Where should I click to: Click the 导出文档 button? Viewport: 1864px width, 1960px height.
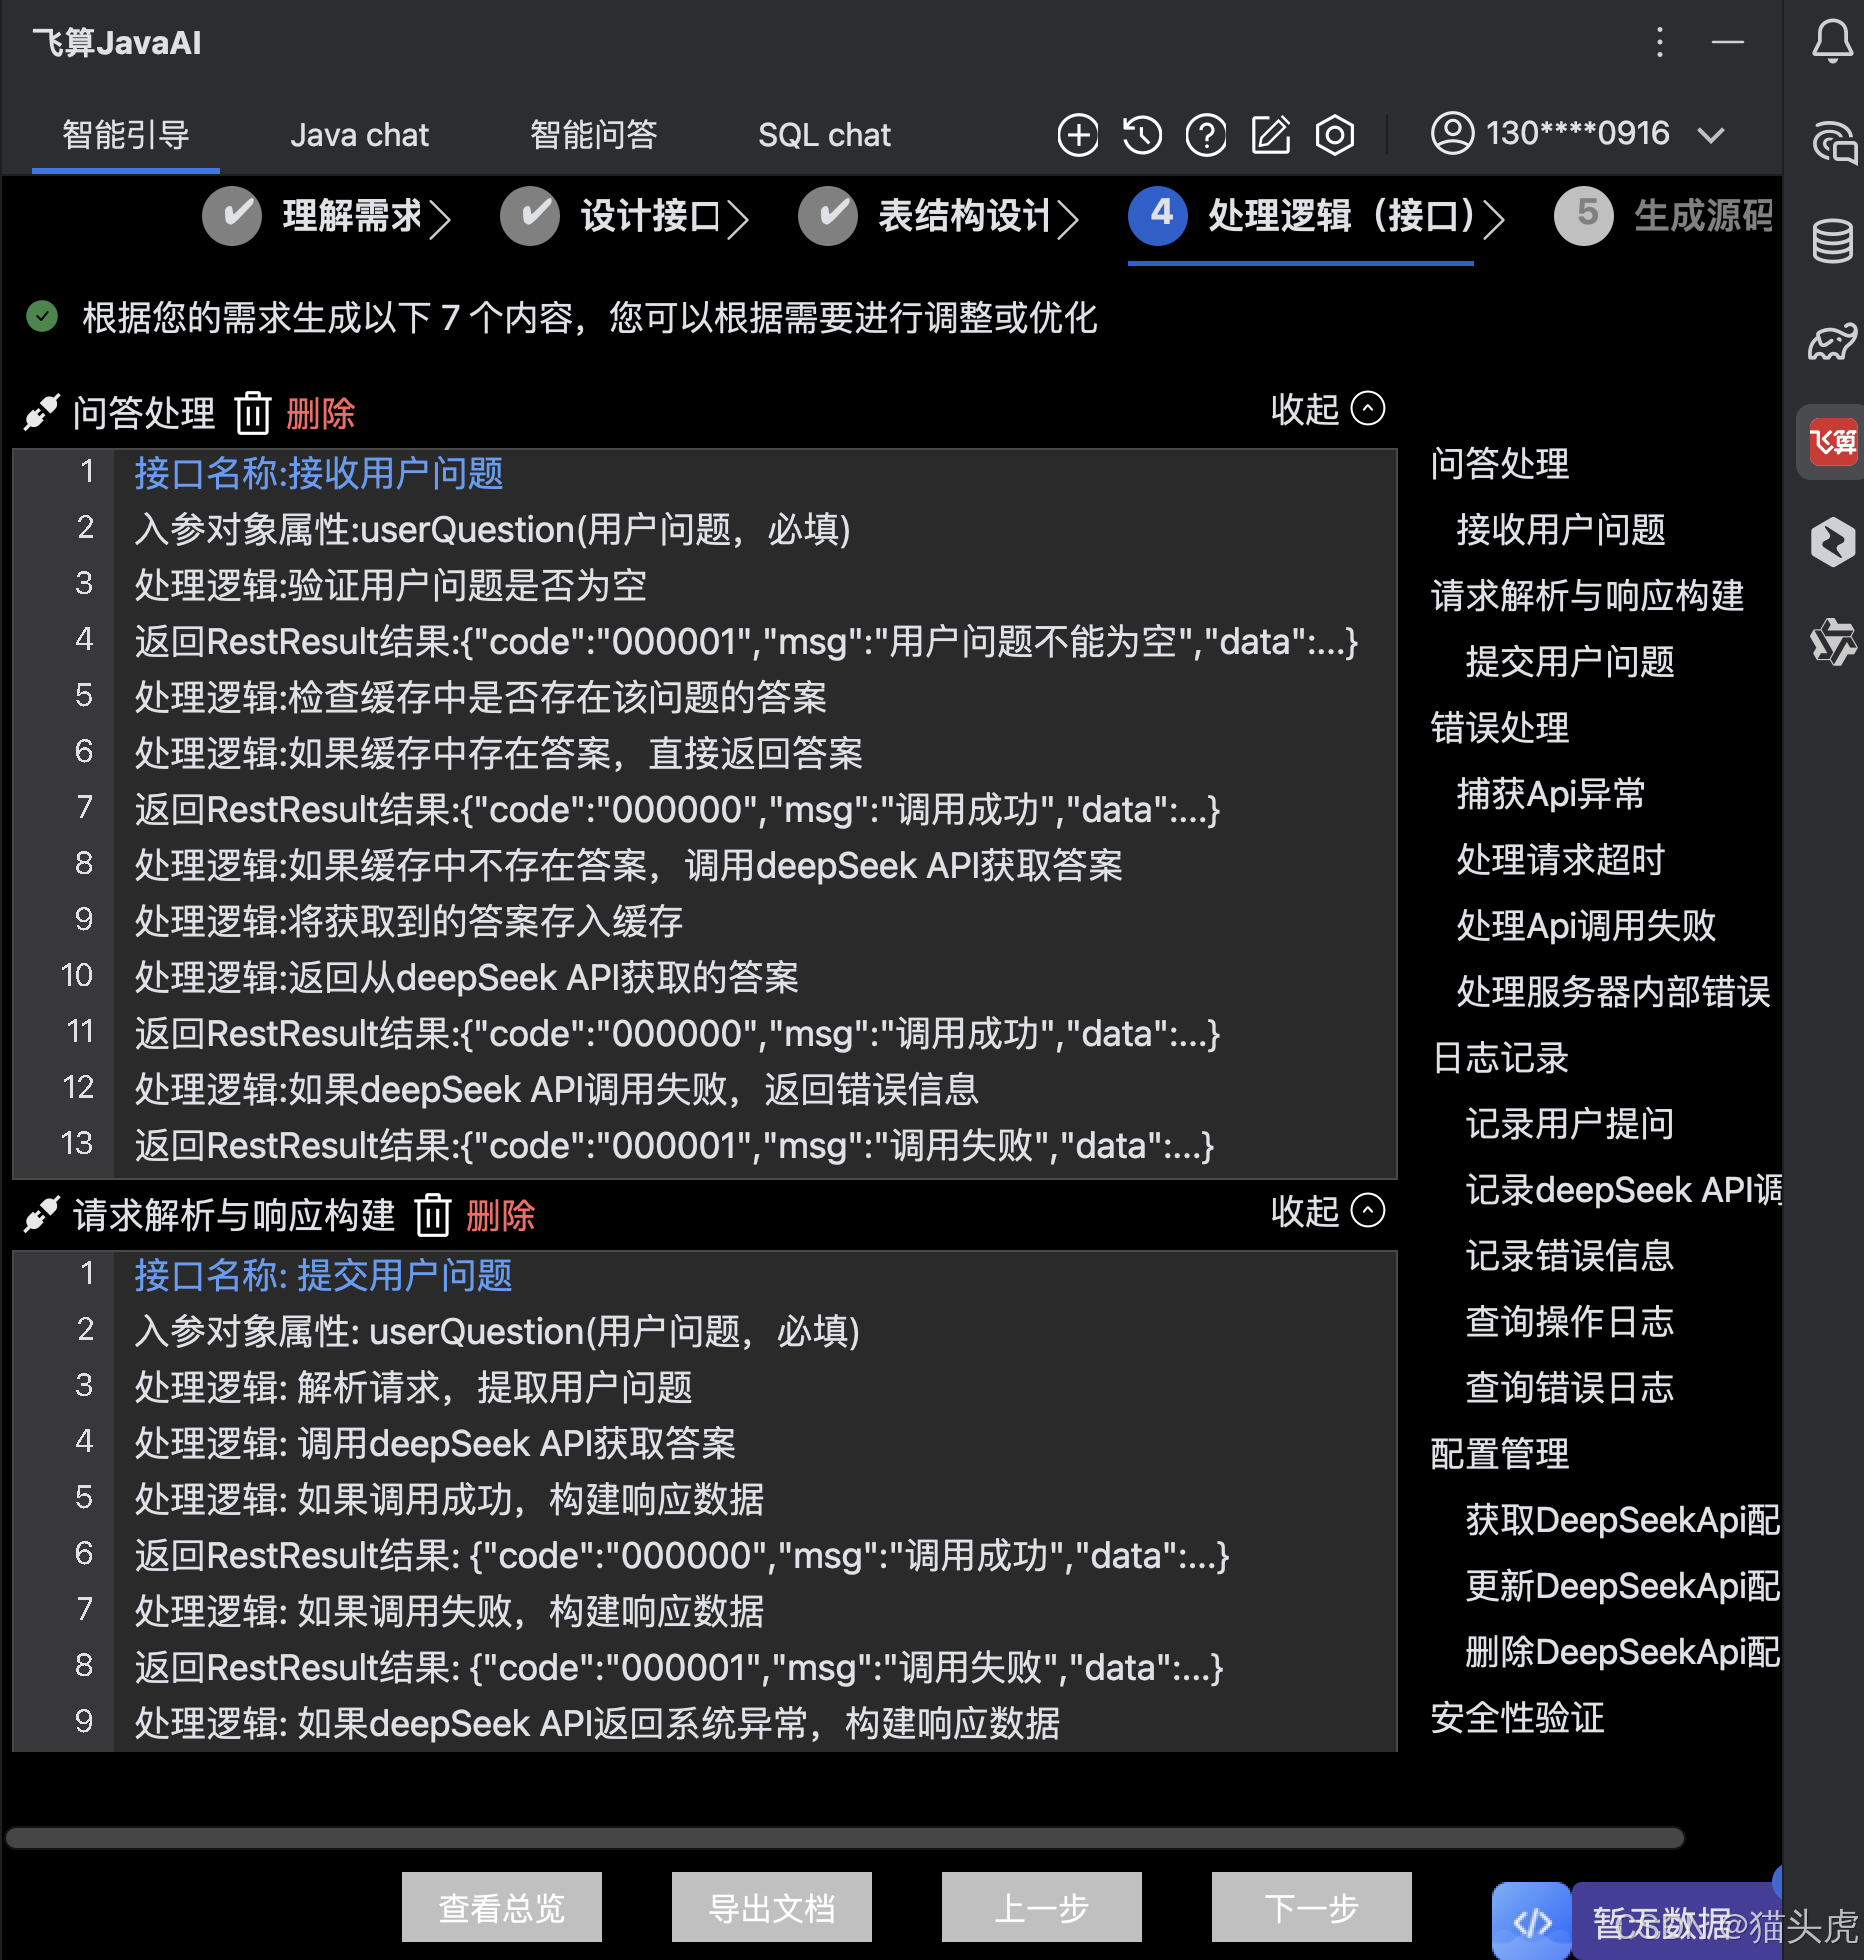pos(771,1906)
